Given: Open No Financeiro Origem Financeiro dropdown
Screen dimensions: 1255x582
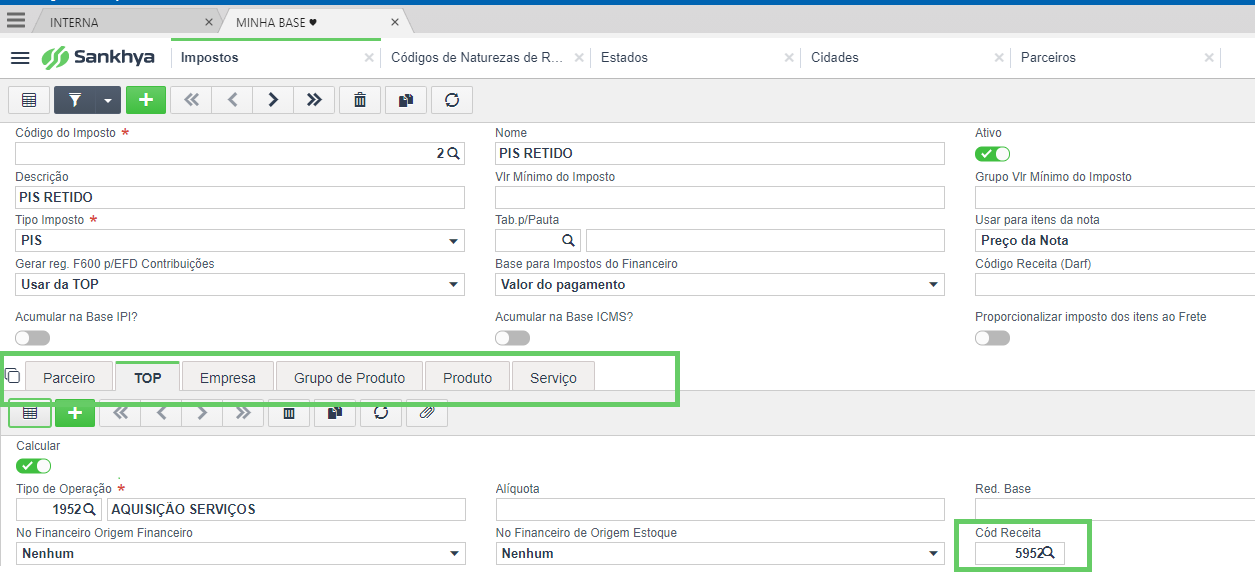Looking at the screenshot, I should [241, 553].
